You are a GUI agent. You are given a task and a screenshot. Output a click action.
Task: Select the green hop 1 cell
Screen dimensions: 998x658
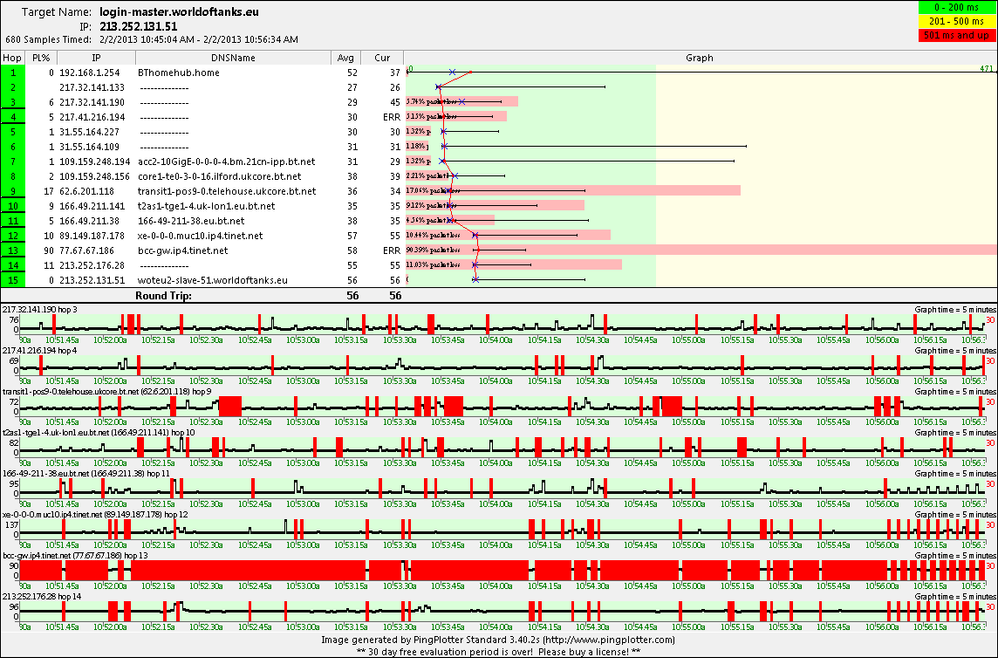(x=13, y=73)
